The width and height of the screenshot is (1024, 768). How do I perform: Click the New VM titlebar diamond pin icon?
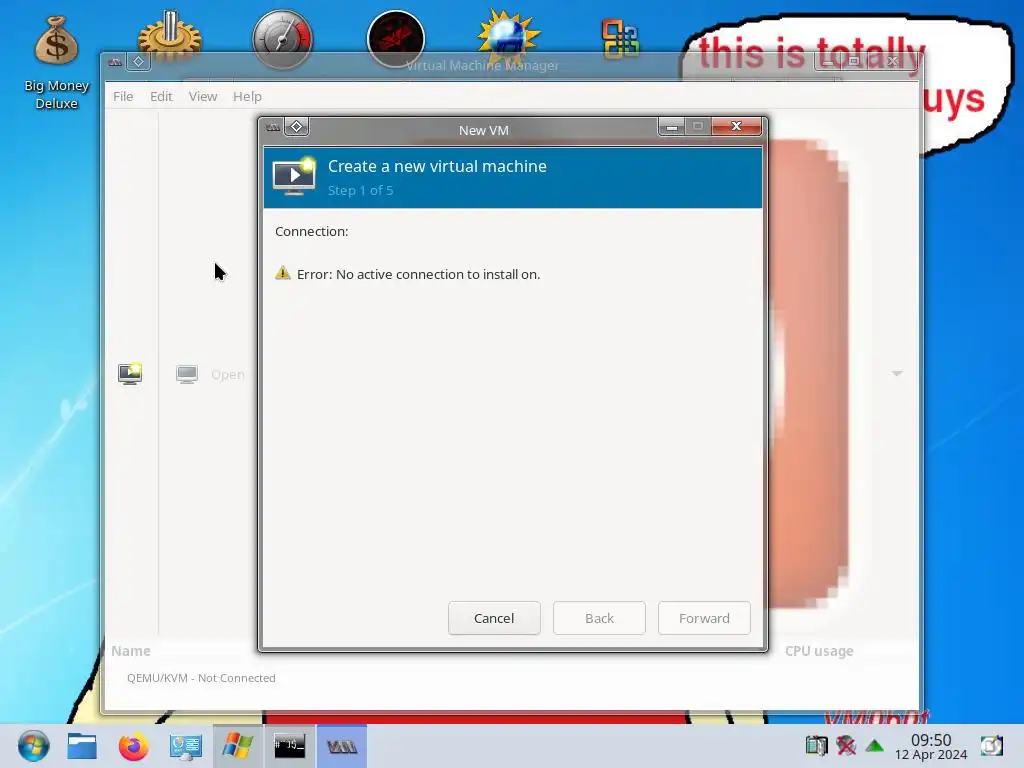coord(296,127)
